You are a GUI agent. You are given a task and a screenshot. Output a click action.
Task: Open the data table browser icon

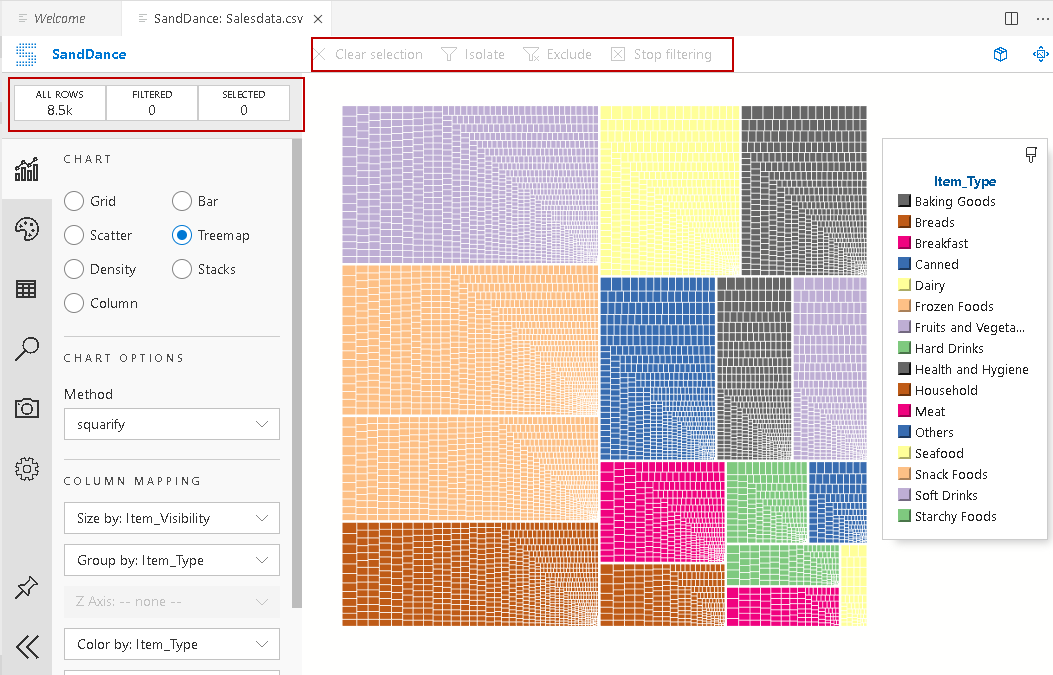point(26,289)
